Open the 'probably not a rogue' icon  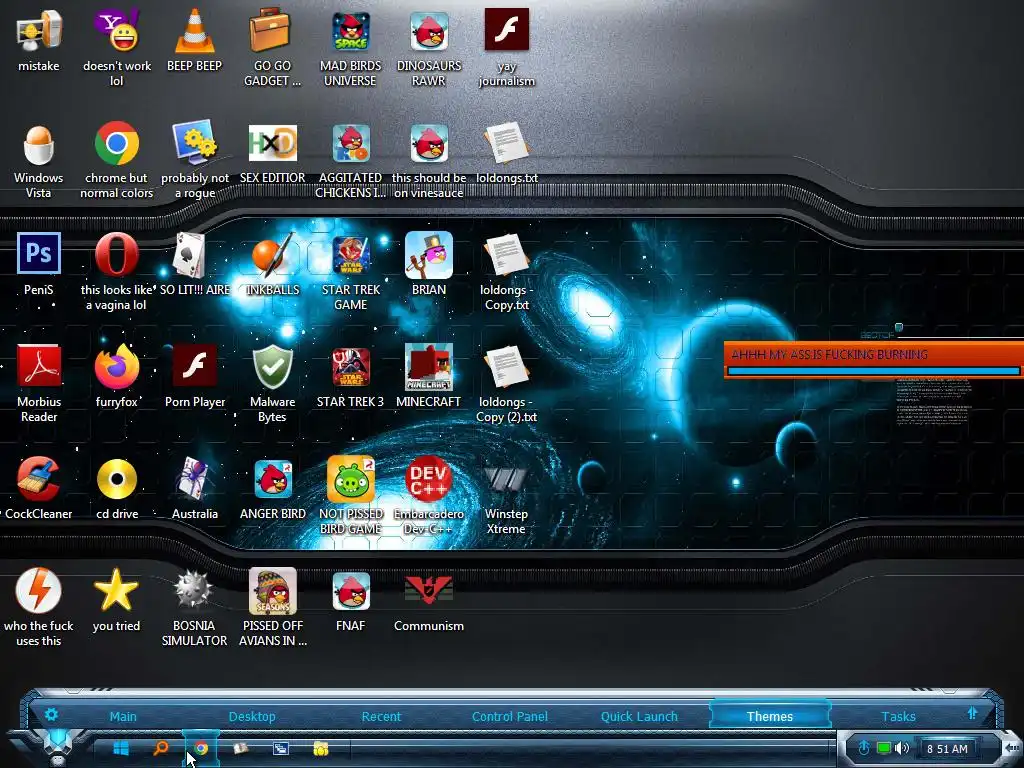[x=194, y=144]
